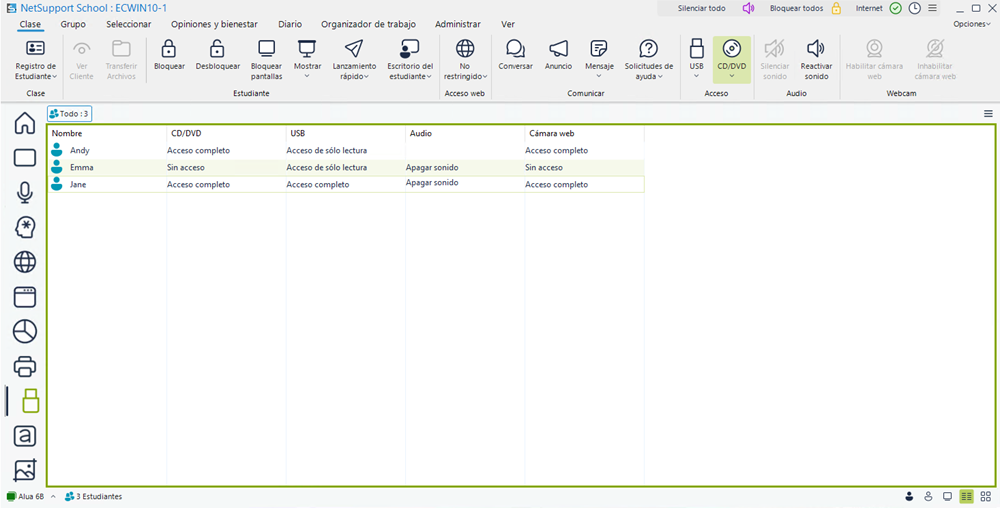Click the outlined person icon in status bar

click(x=928, y=497)
